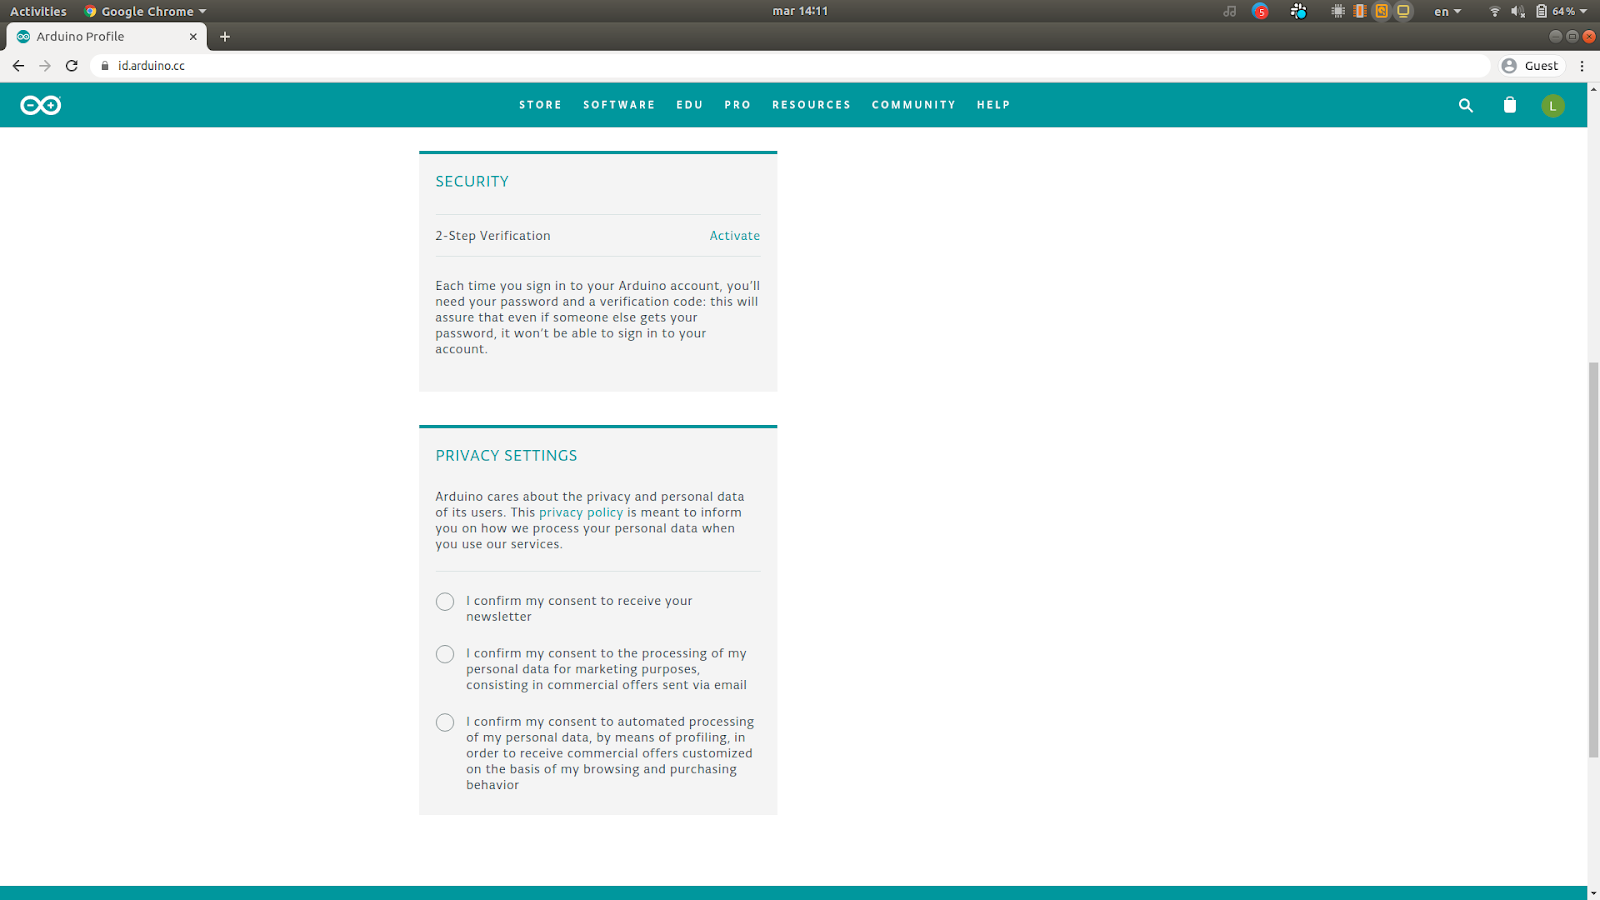Click the 2-Step Verification label
Image resolution: width=1600 pixels, height=900 pixels.
[493, 236]
